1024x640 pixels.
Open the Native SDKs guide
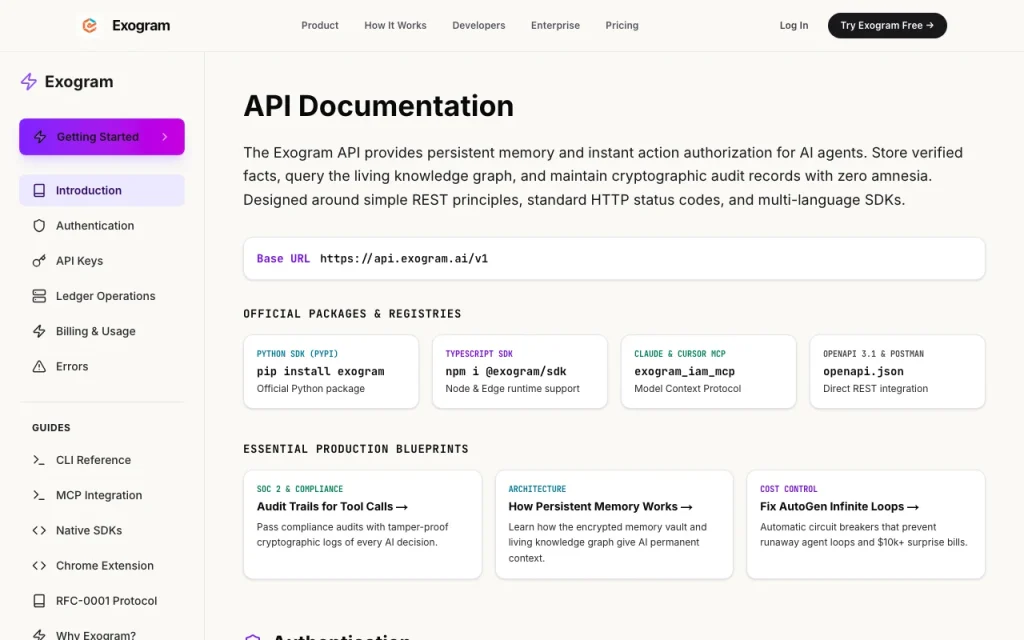coord(102,530)
